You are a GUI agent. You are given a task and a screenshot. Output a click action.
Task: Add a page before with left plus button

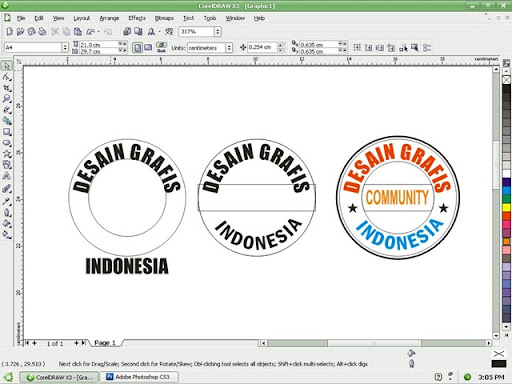(x=35, y=343)
